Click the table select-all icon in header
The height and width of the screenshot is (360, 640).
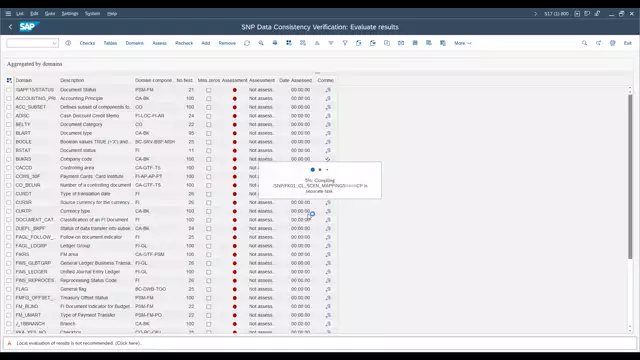coord(9,80)
